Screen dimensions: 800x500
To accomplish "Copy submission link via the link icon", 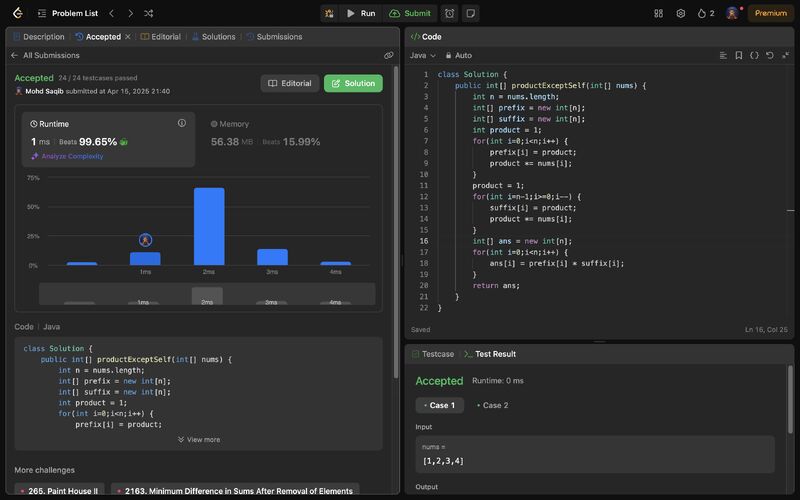I will click(388, 55).
